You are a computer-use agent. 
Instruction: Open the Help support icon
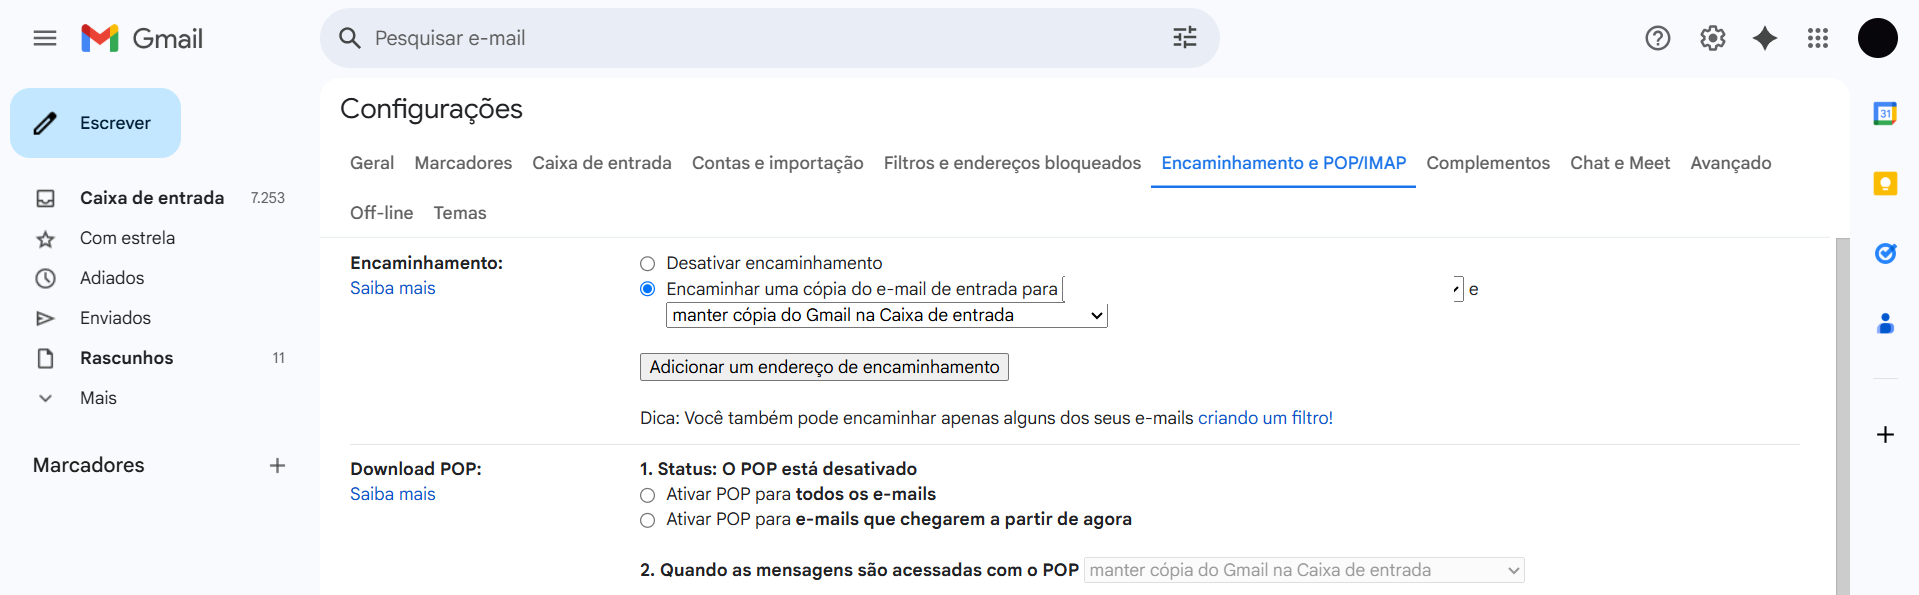[x=1657, y=38]
